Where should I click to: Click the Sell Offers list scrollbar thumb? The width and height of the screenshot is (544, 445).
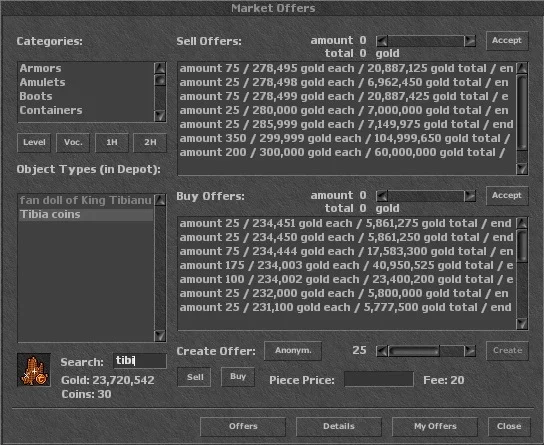pyautogui.click(x=522, y=112)
